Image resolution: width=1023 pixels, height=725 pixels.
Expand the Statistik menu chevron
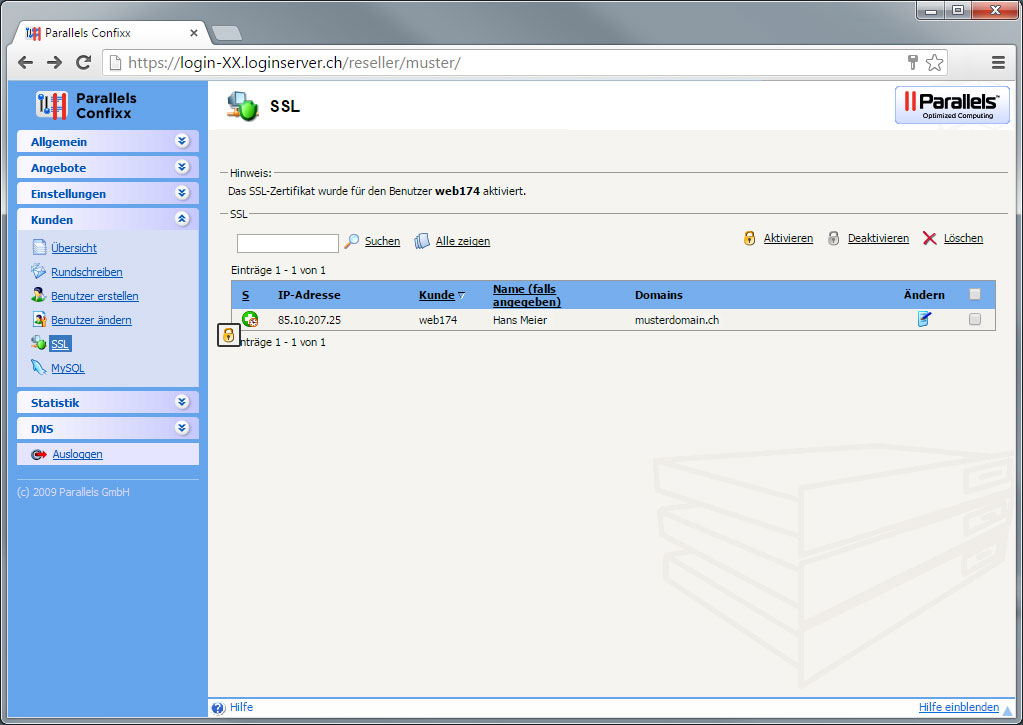182,402
